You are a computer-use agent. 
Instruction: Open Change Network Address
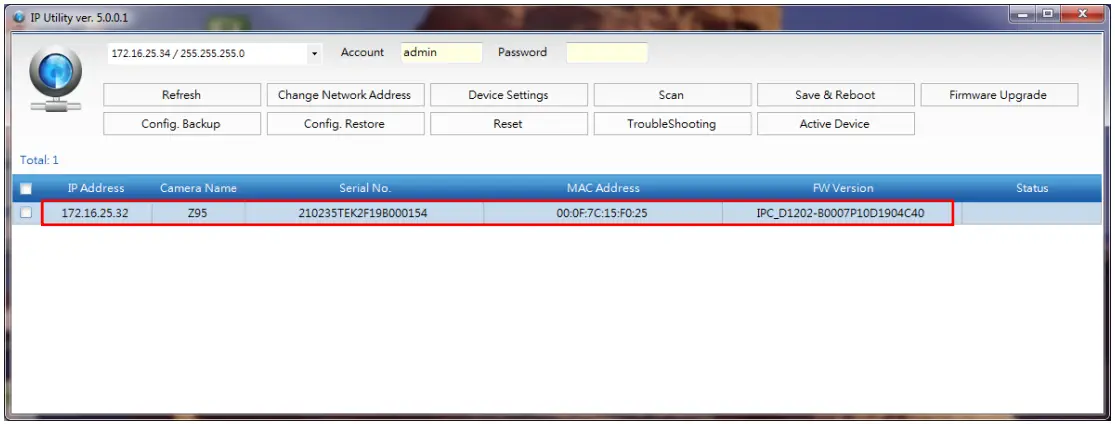click(x=345, y=95)
